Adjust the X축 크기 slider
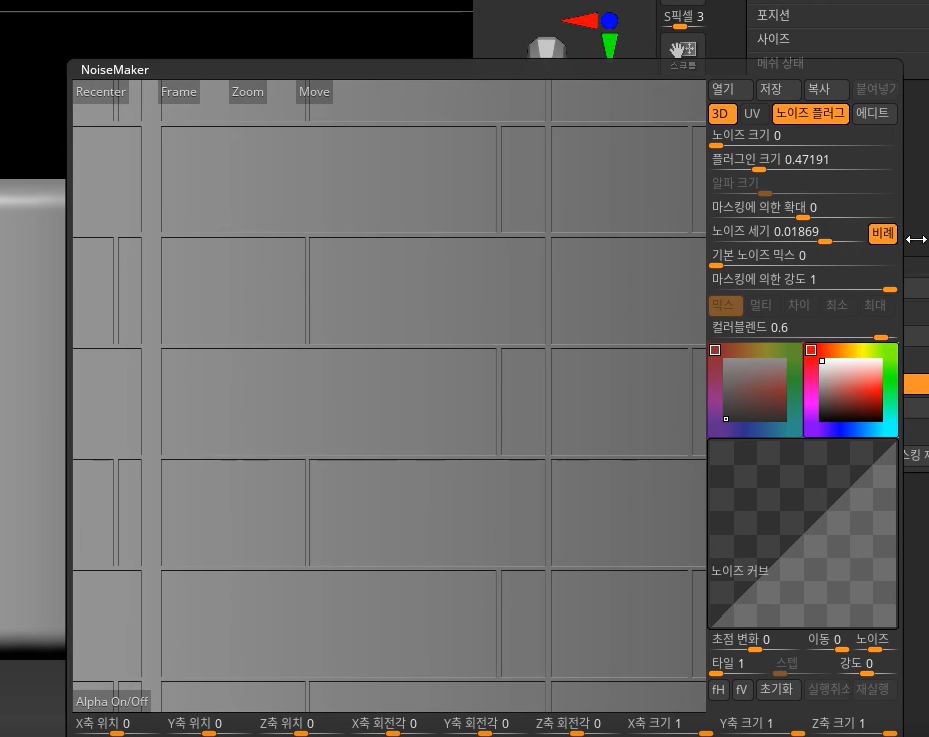Screen dimensions: 929x737 coord(669,725)
